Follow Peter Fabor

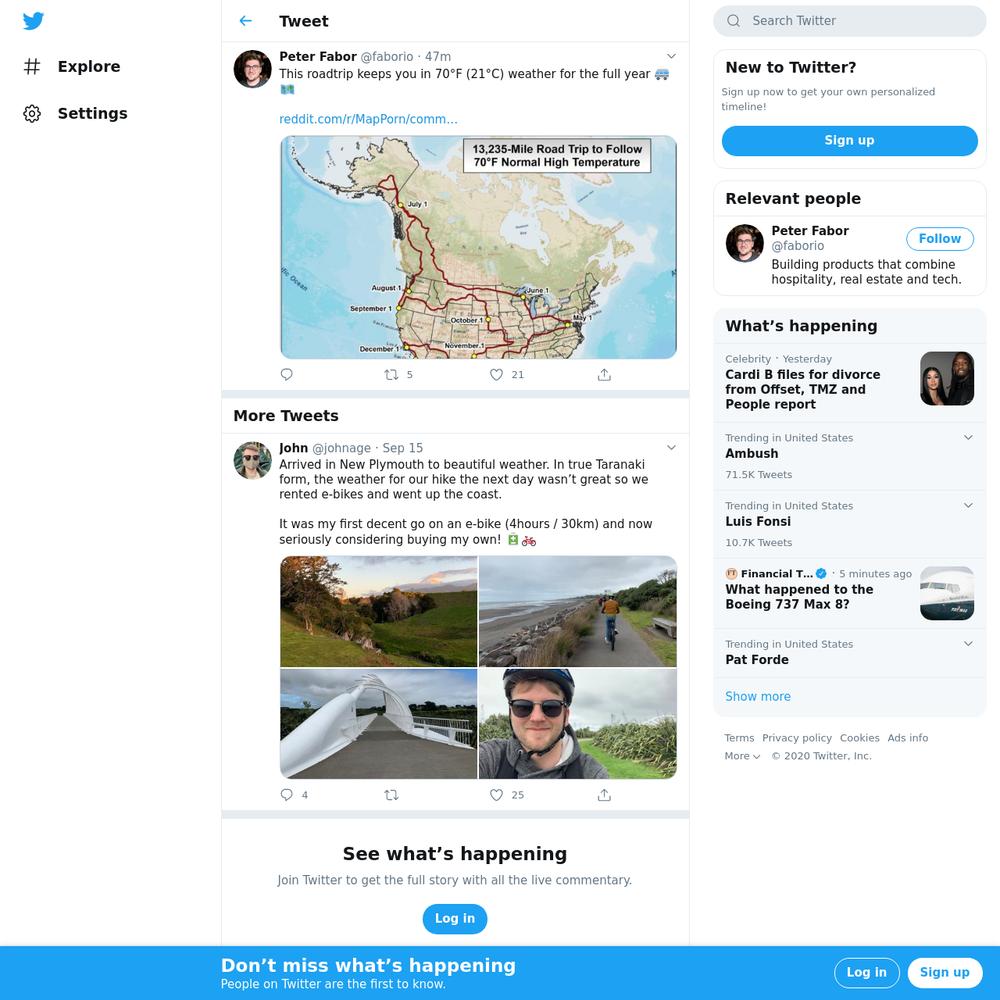(x=939, y=239)
